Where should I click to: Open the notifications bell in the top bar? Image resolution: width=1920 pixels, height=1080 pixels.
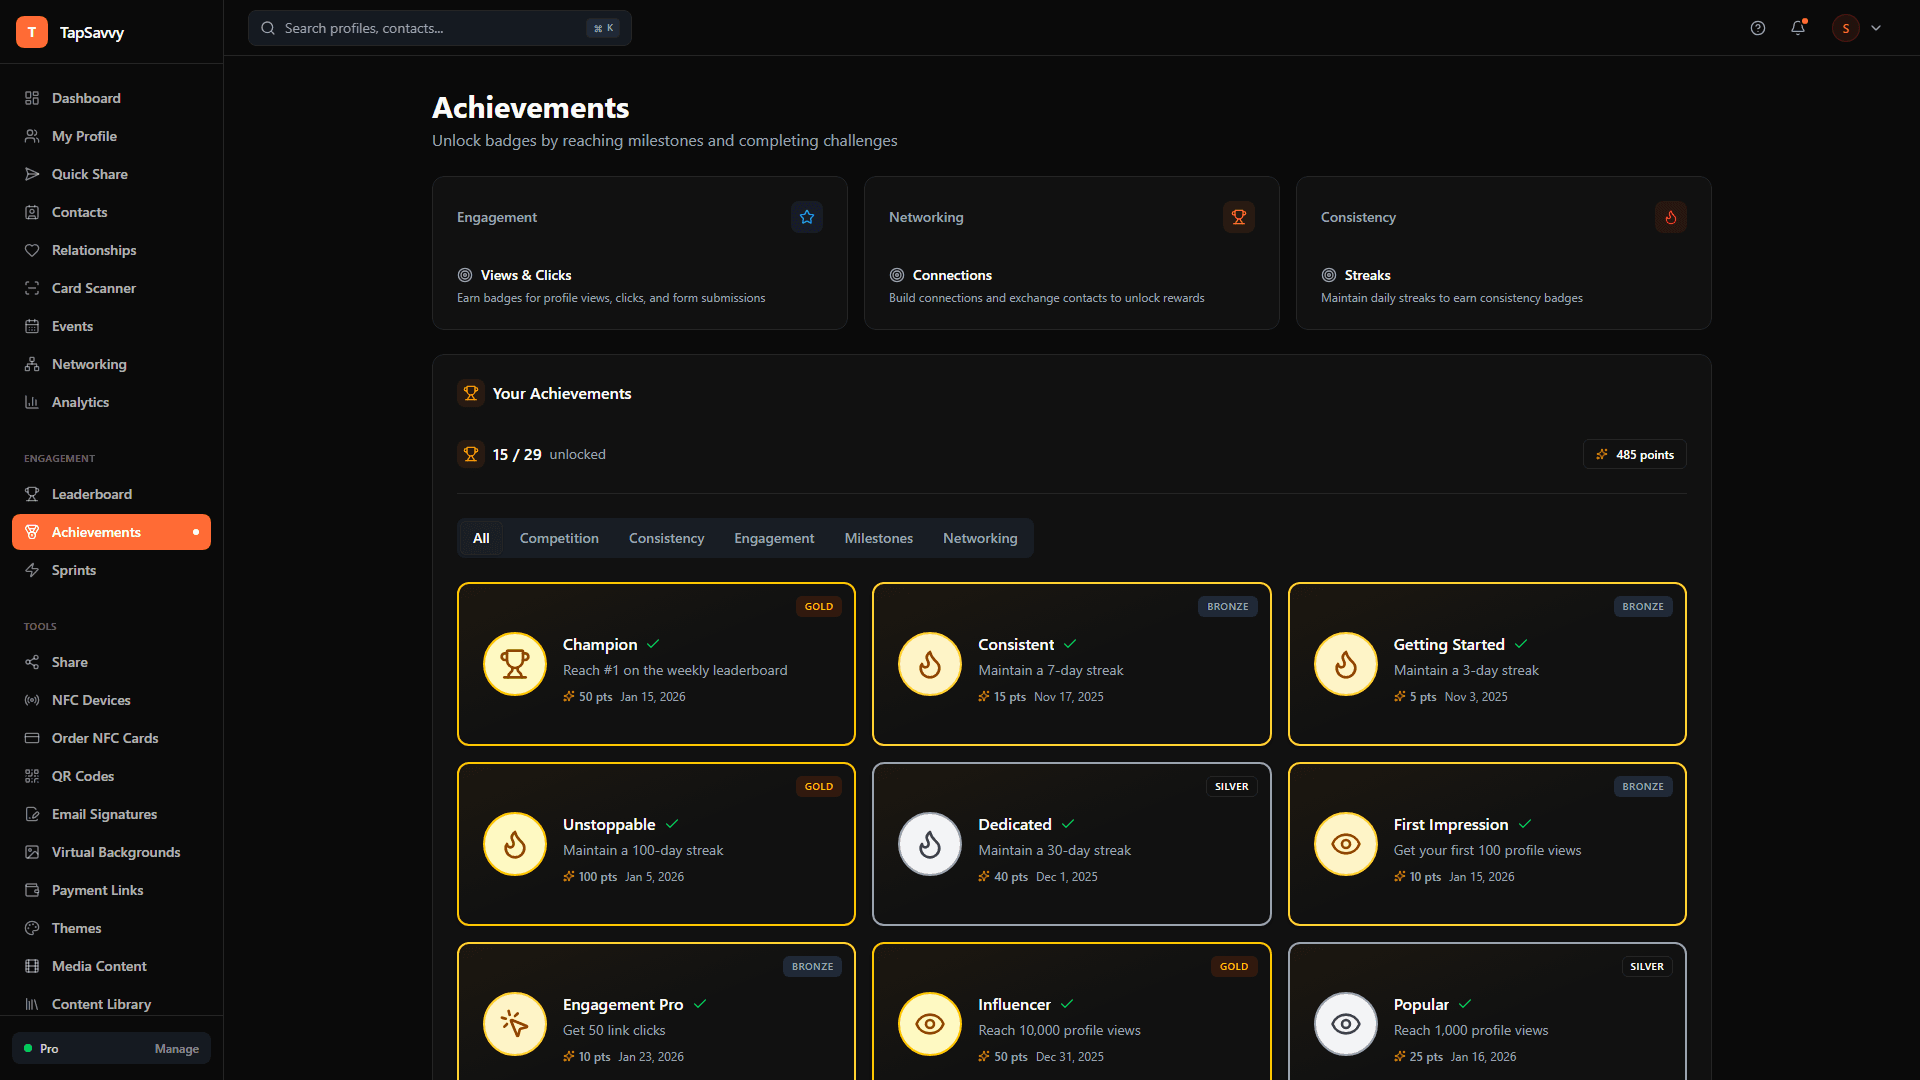[1798, 28]
